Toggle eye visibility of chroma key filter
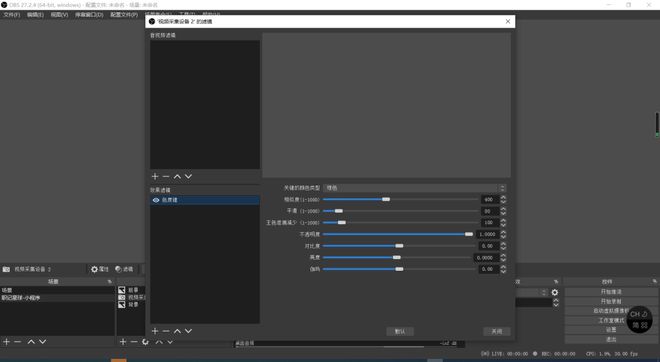This screenshot has width=660, height=362. coord(156,200)
